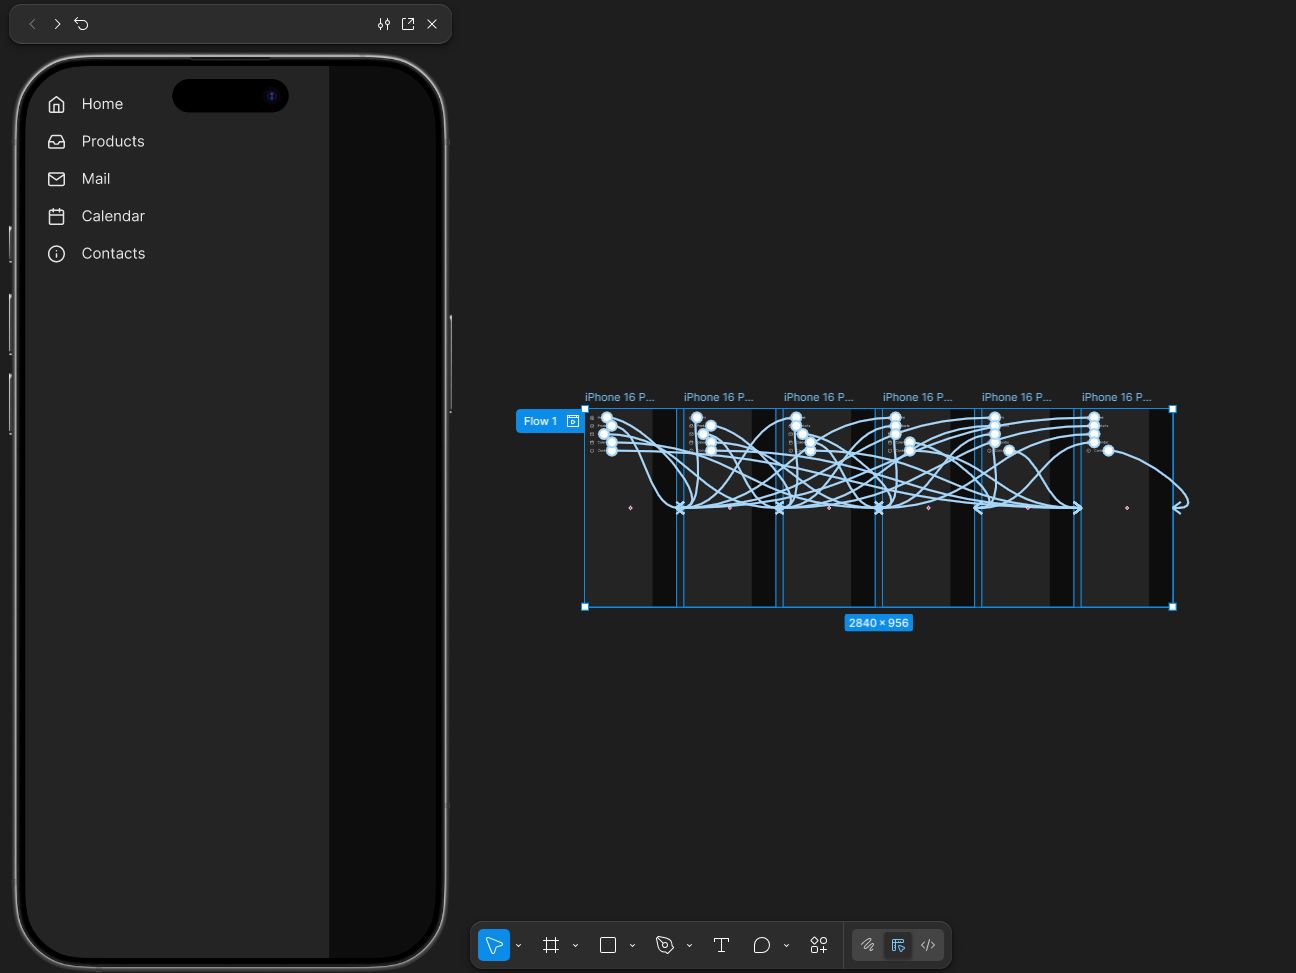Select the Comment tool
This screenshot has height=973, width=1296.
click(x=762, y=945)
